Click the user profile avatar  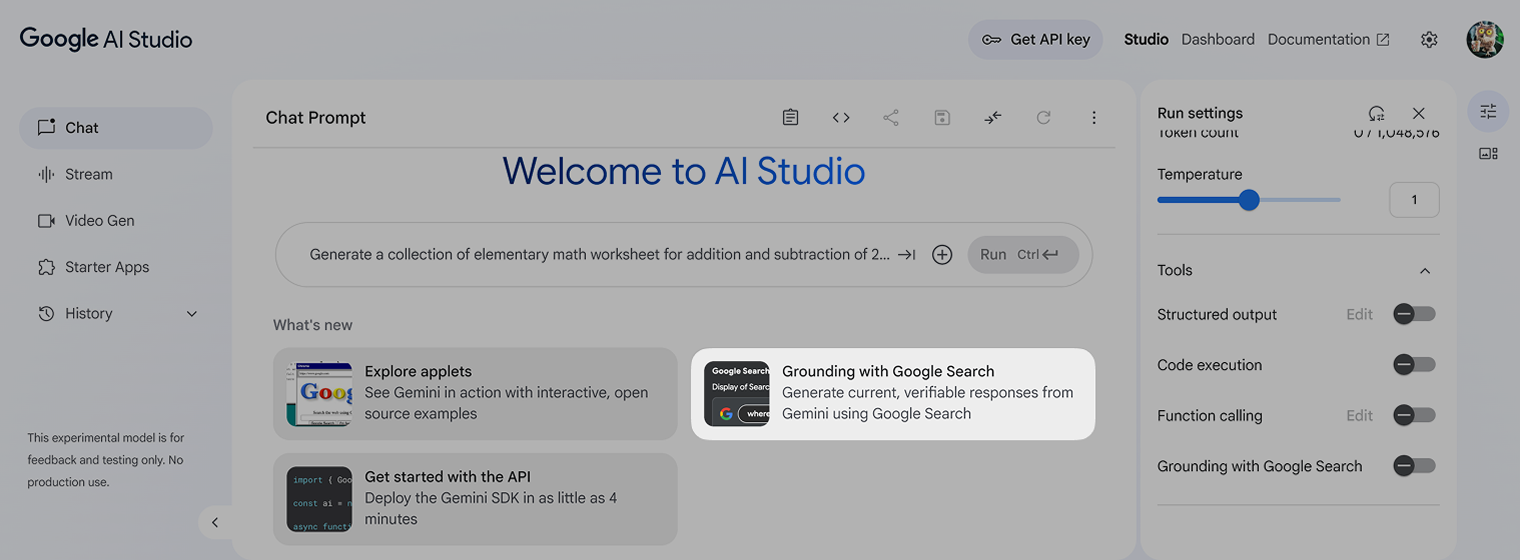[x=1485, y=40]
